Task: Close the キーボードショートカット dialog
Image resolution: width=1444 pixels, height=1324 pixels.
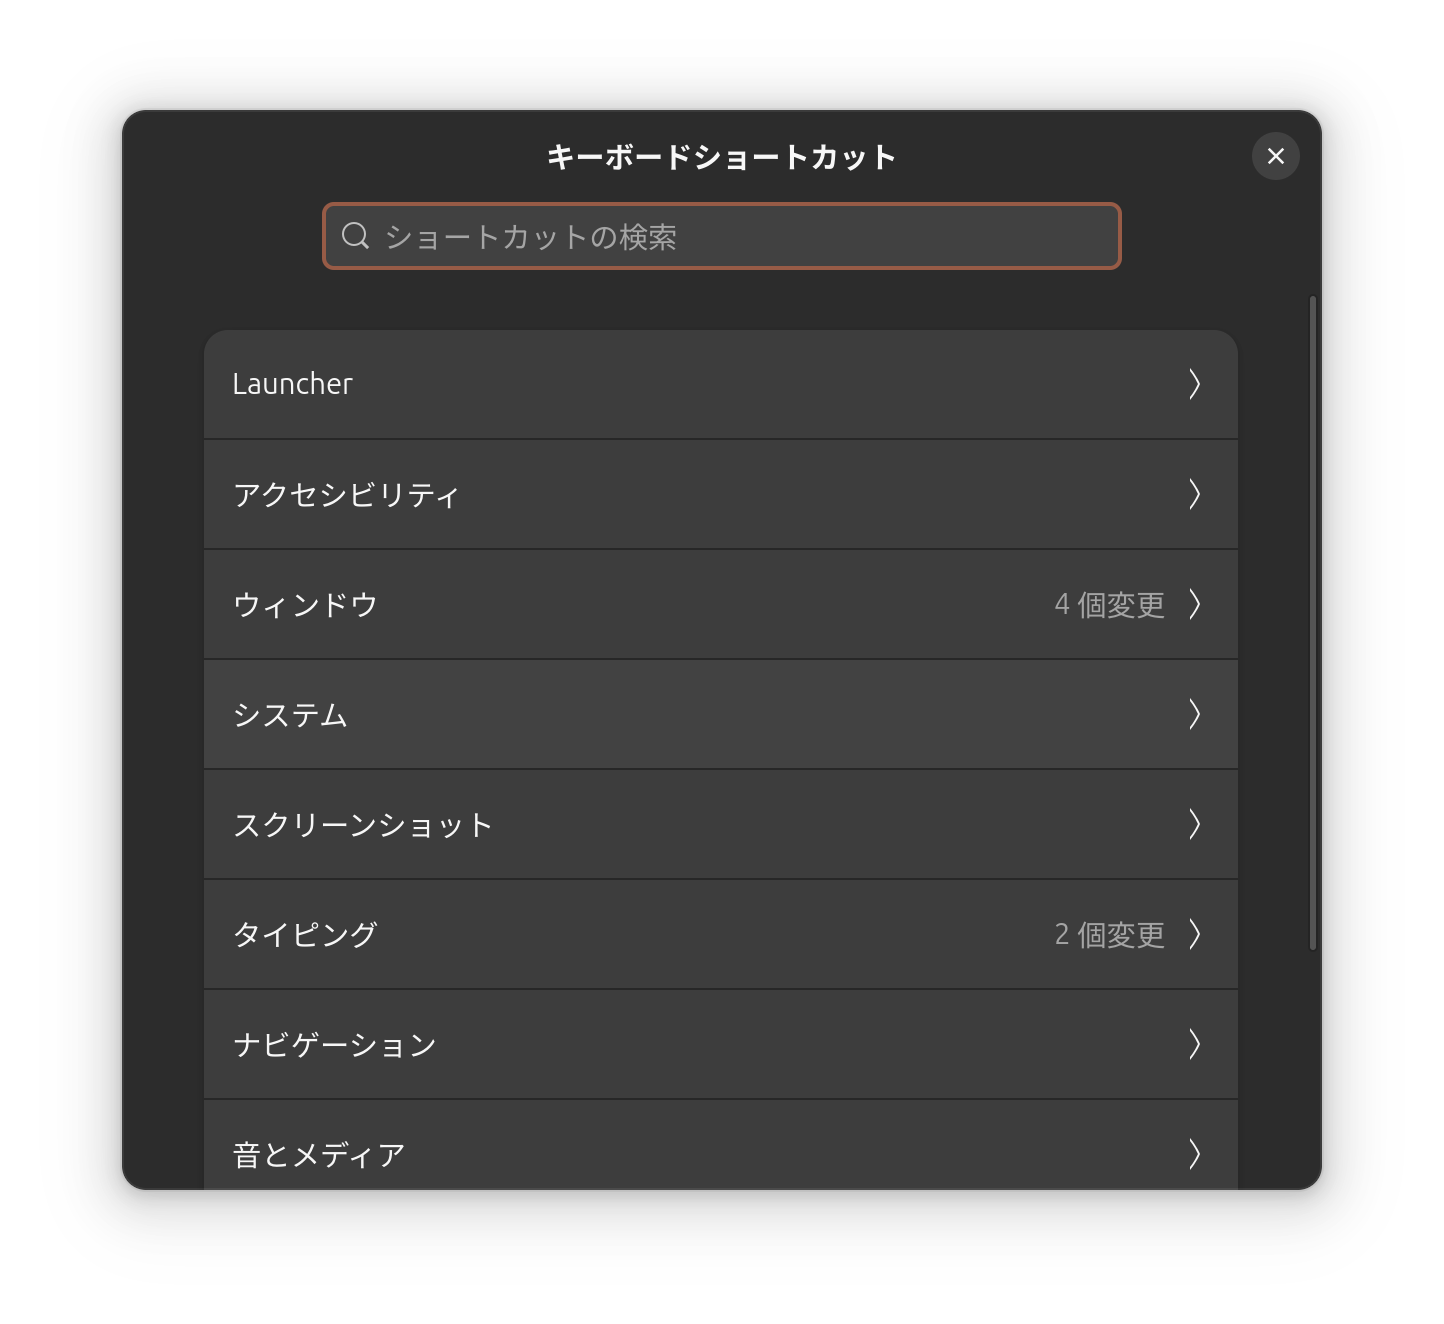Action: coord(1275,156)
